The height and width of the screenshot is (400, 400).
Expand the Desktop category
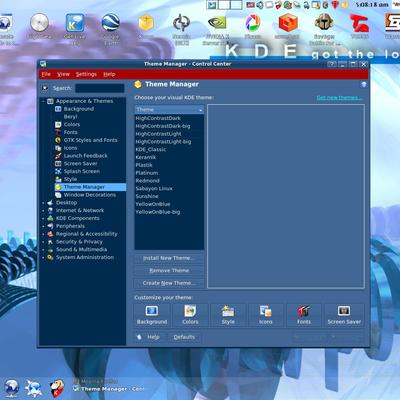click(43, 203)
